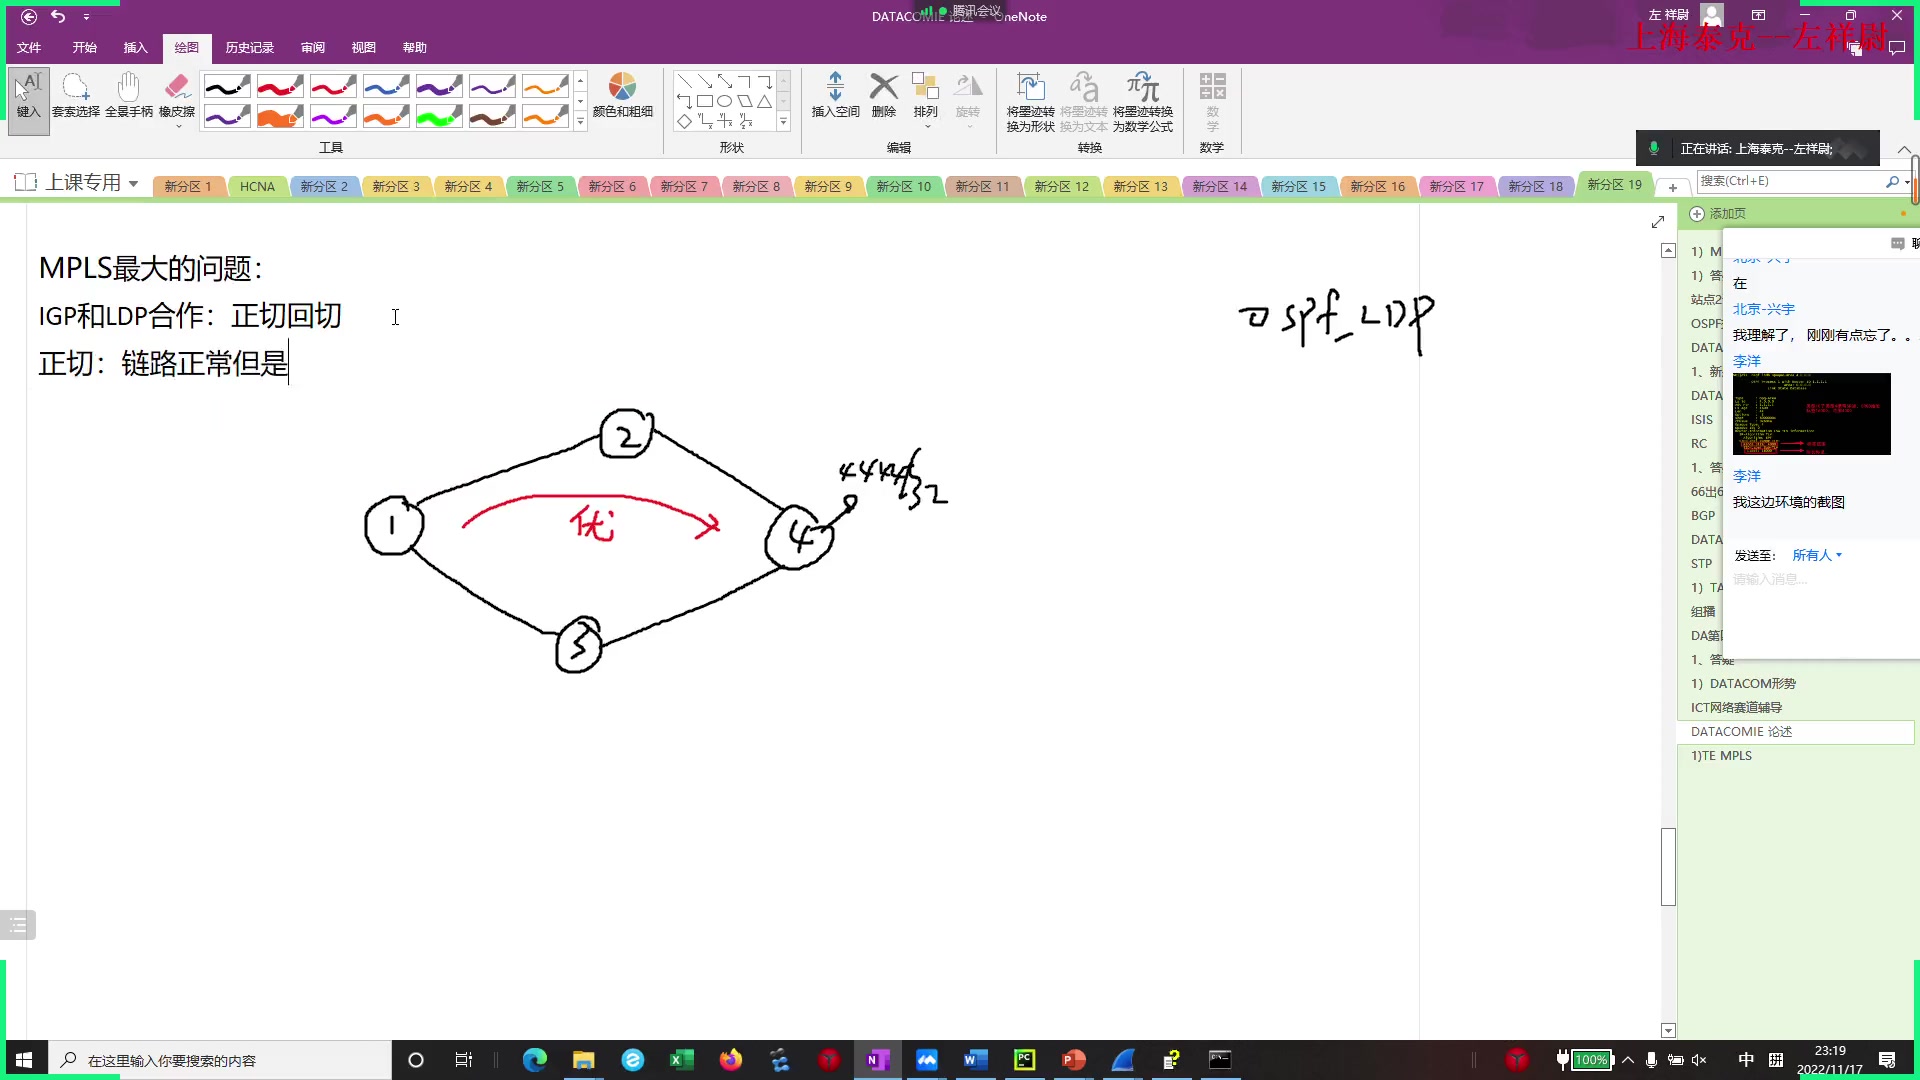The height and width of the screenshot is (1080, 1920).
Task: Toggle the 中 input language indicator
Action: point(1746,1060)
